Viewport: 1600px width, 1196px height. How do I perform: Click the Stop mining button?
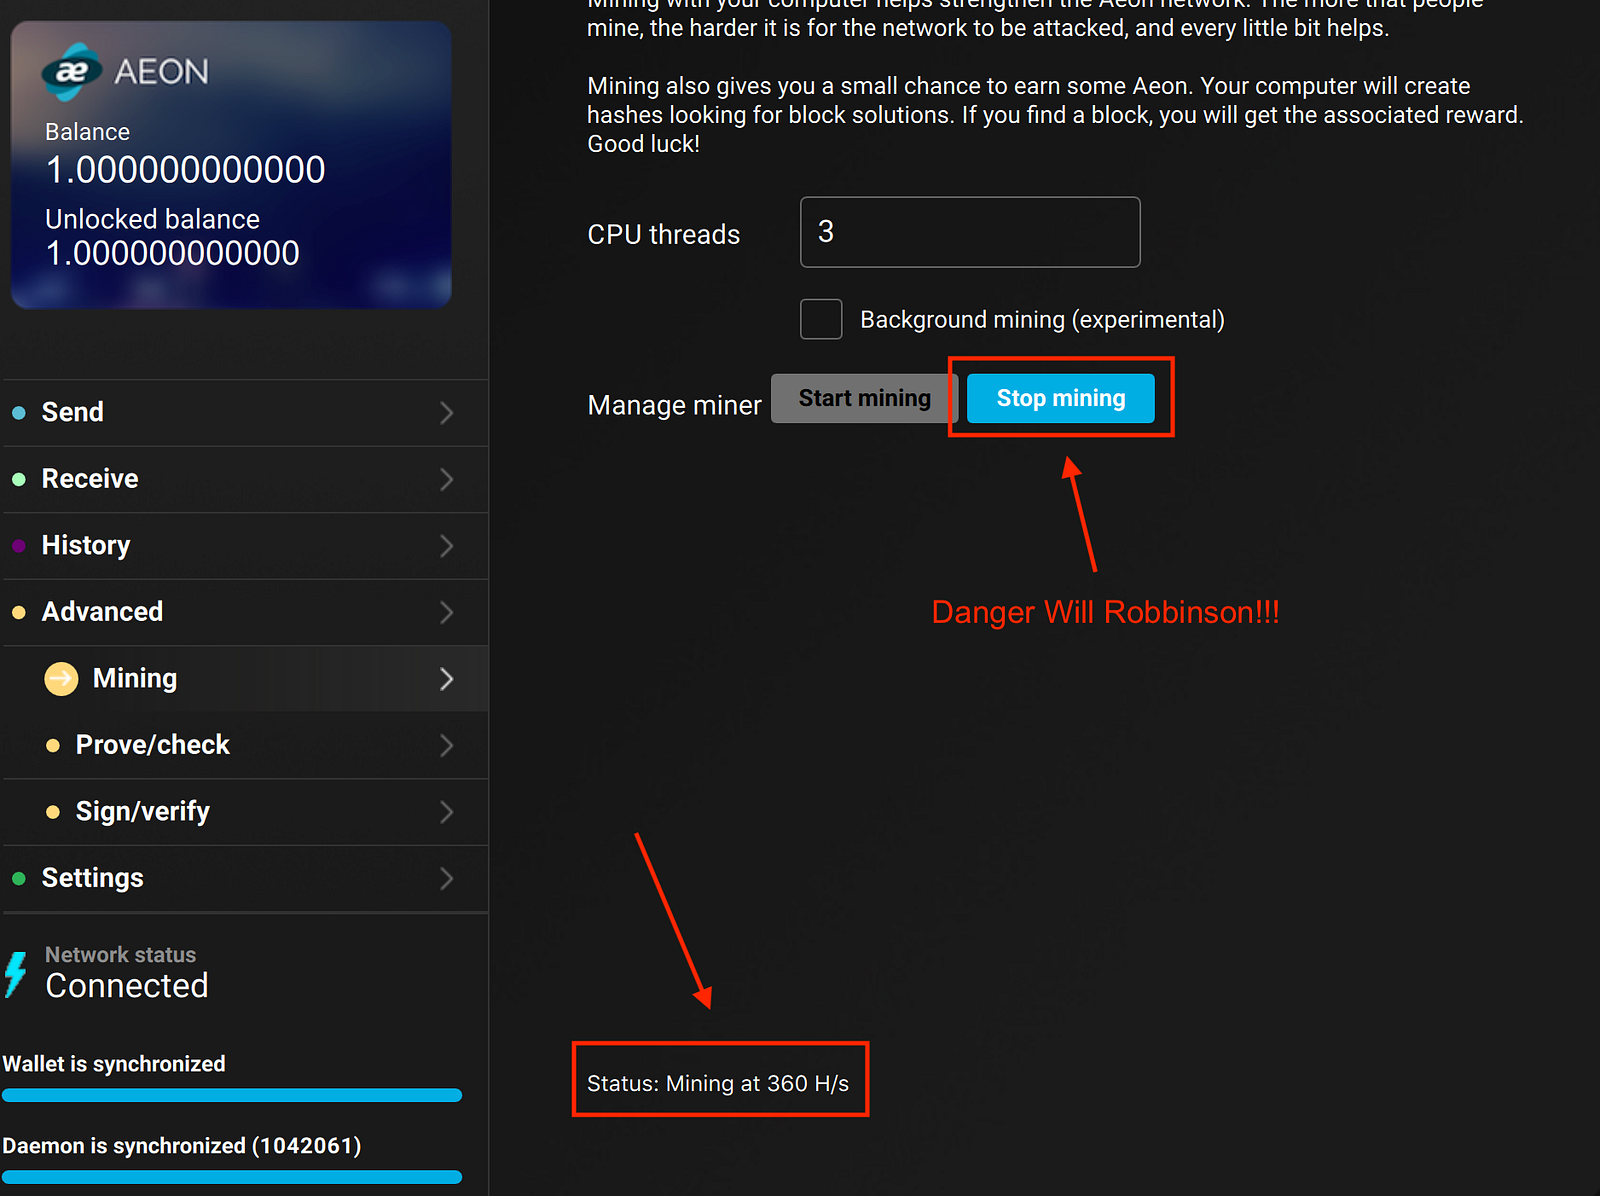coord(1061,398)
